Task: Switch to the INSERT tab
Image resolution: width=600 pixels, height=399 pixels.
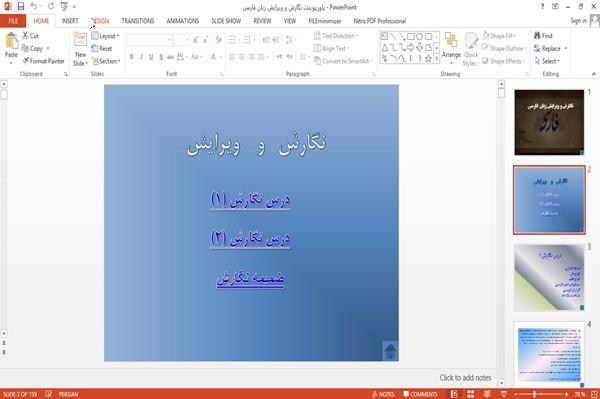Action: 70,21
